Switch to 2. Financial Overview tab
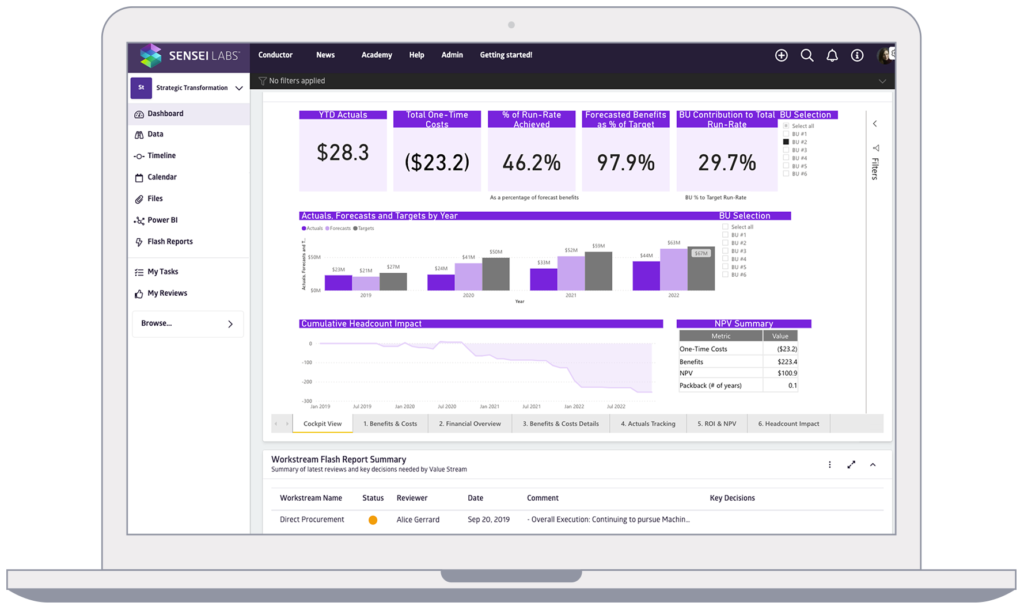 tap(470, 424)
